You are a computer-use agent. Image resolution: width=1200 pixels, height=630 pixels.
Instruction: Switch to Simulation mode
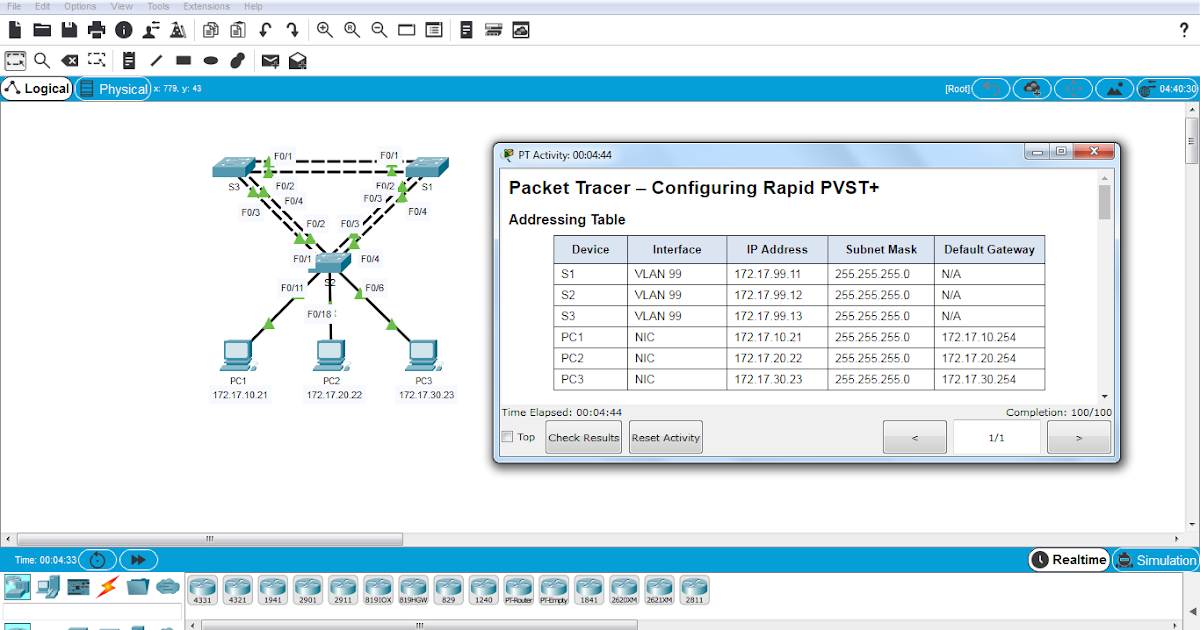click(x=1155, y=559)
